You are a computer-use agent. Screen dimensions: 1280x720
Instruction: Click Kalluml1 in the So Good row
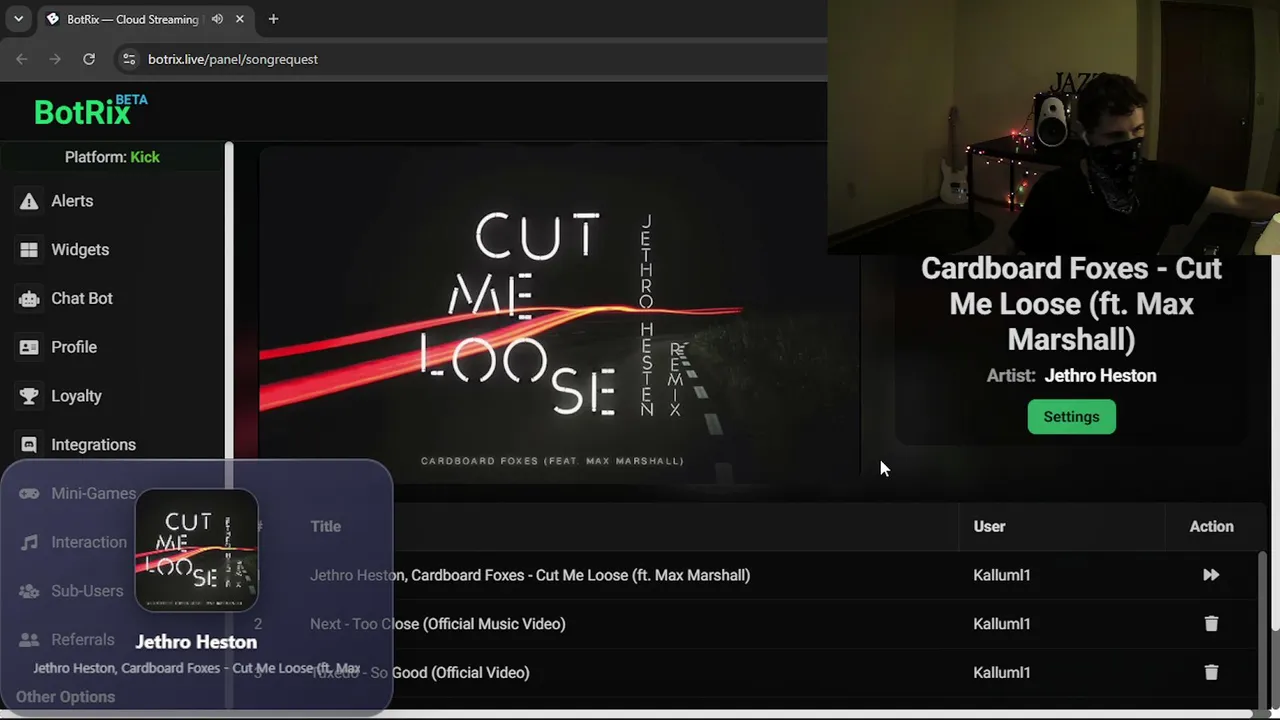tap(1001, 673)
